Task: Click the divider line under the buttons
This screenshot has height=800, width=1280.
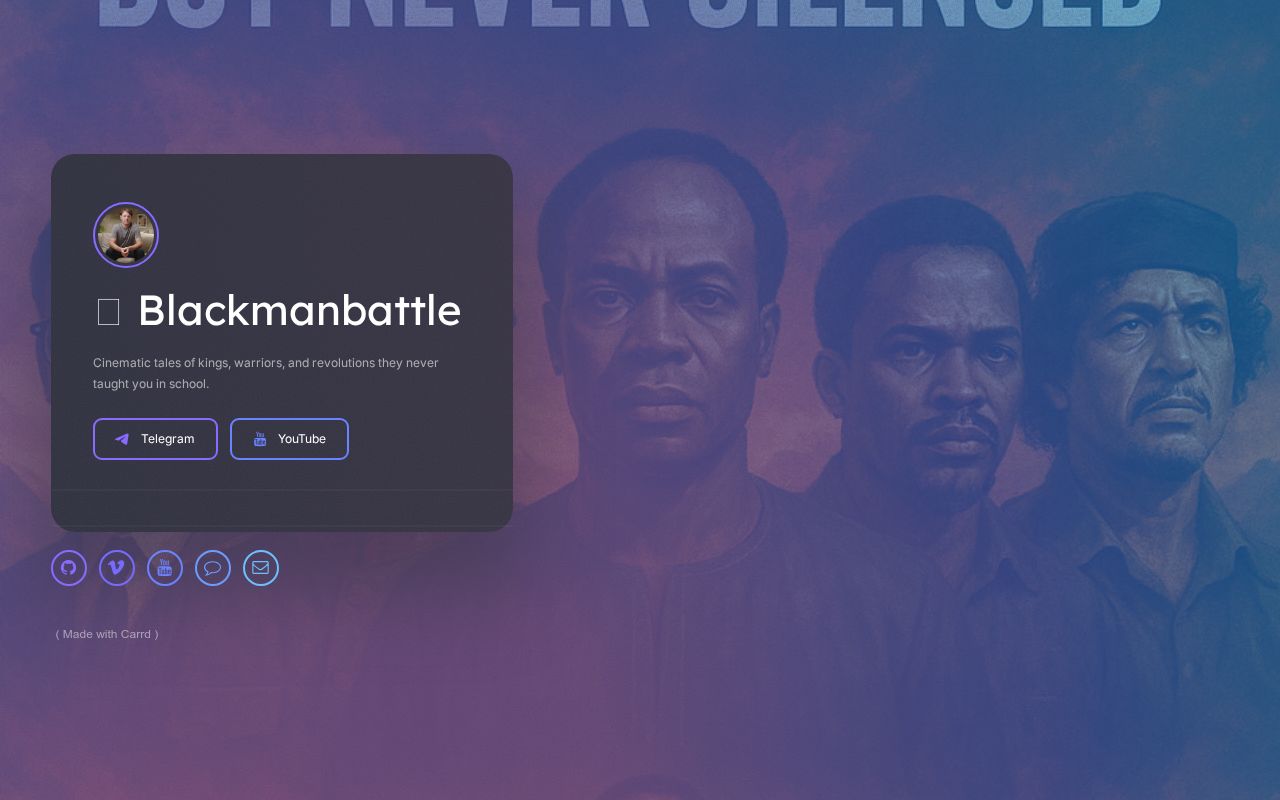Action: point(282,490)
